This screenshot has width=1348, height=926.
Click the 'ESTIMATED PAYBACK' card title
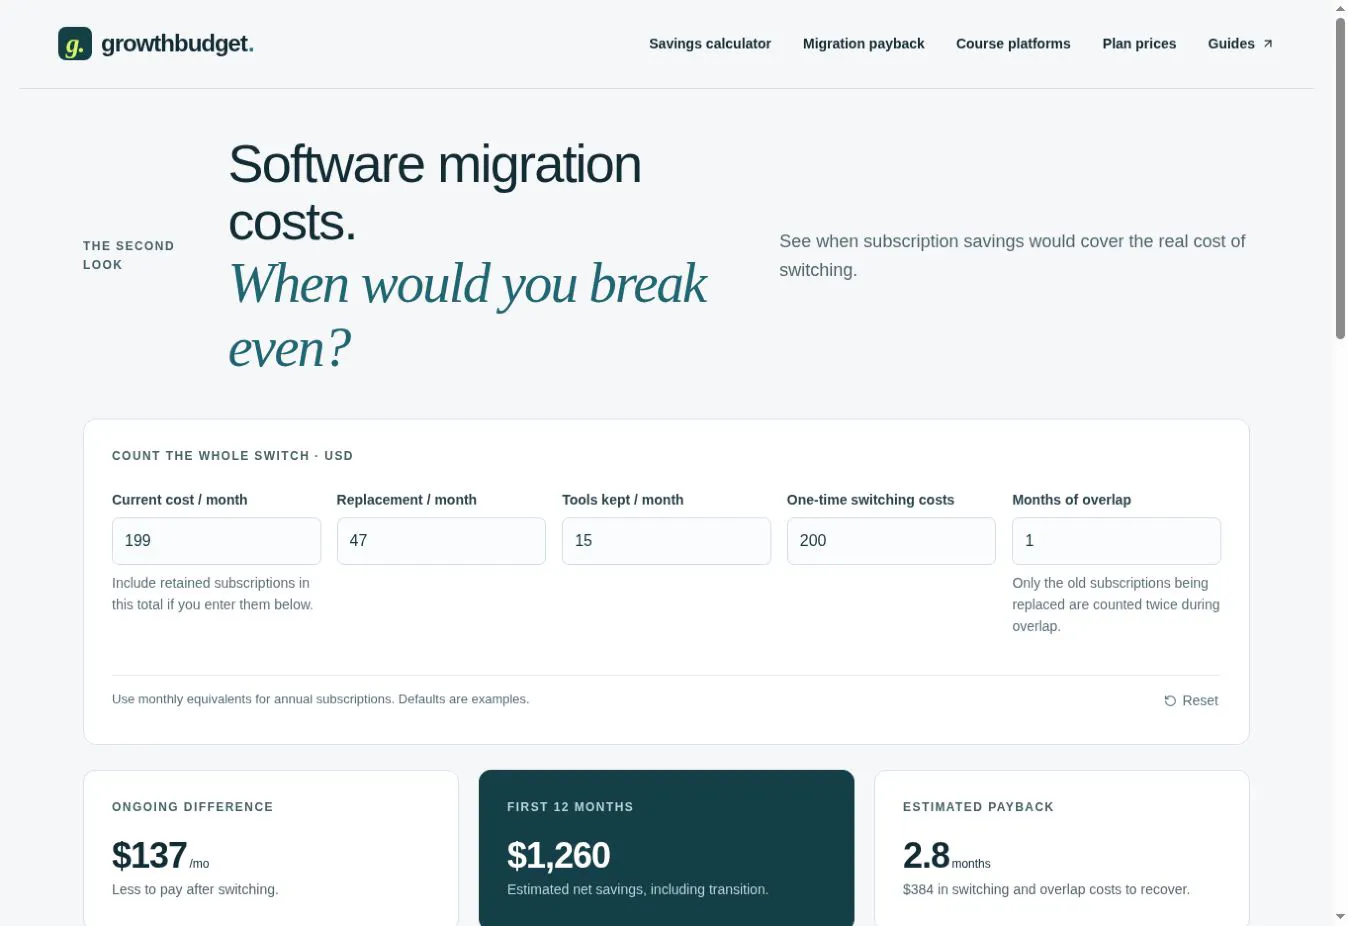[x=978, y=807]
